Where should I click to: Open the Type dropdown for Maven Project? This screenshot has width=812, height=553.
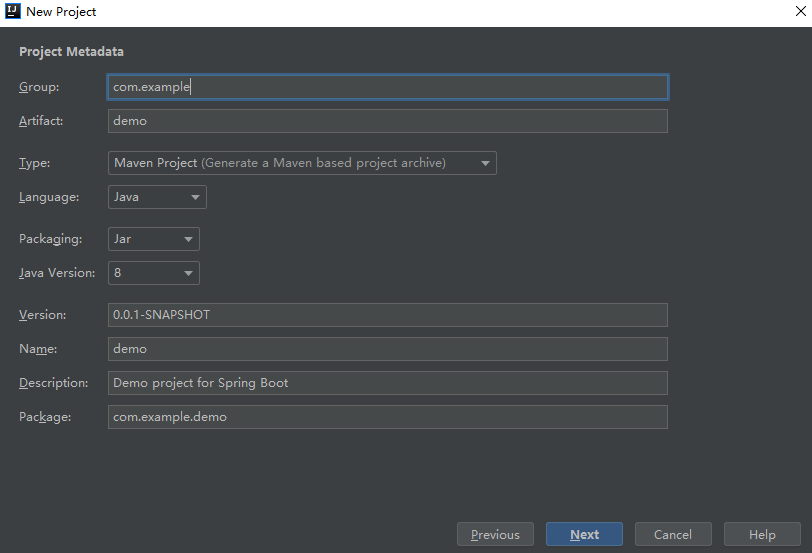302,163
